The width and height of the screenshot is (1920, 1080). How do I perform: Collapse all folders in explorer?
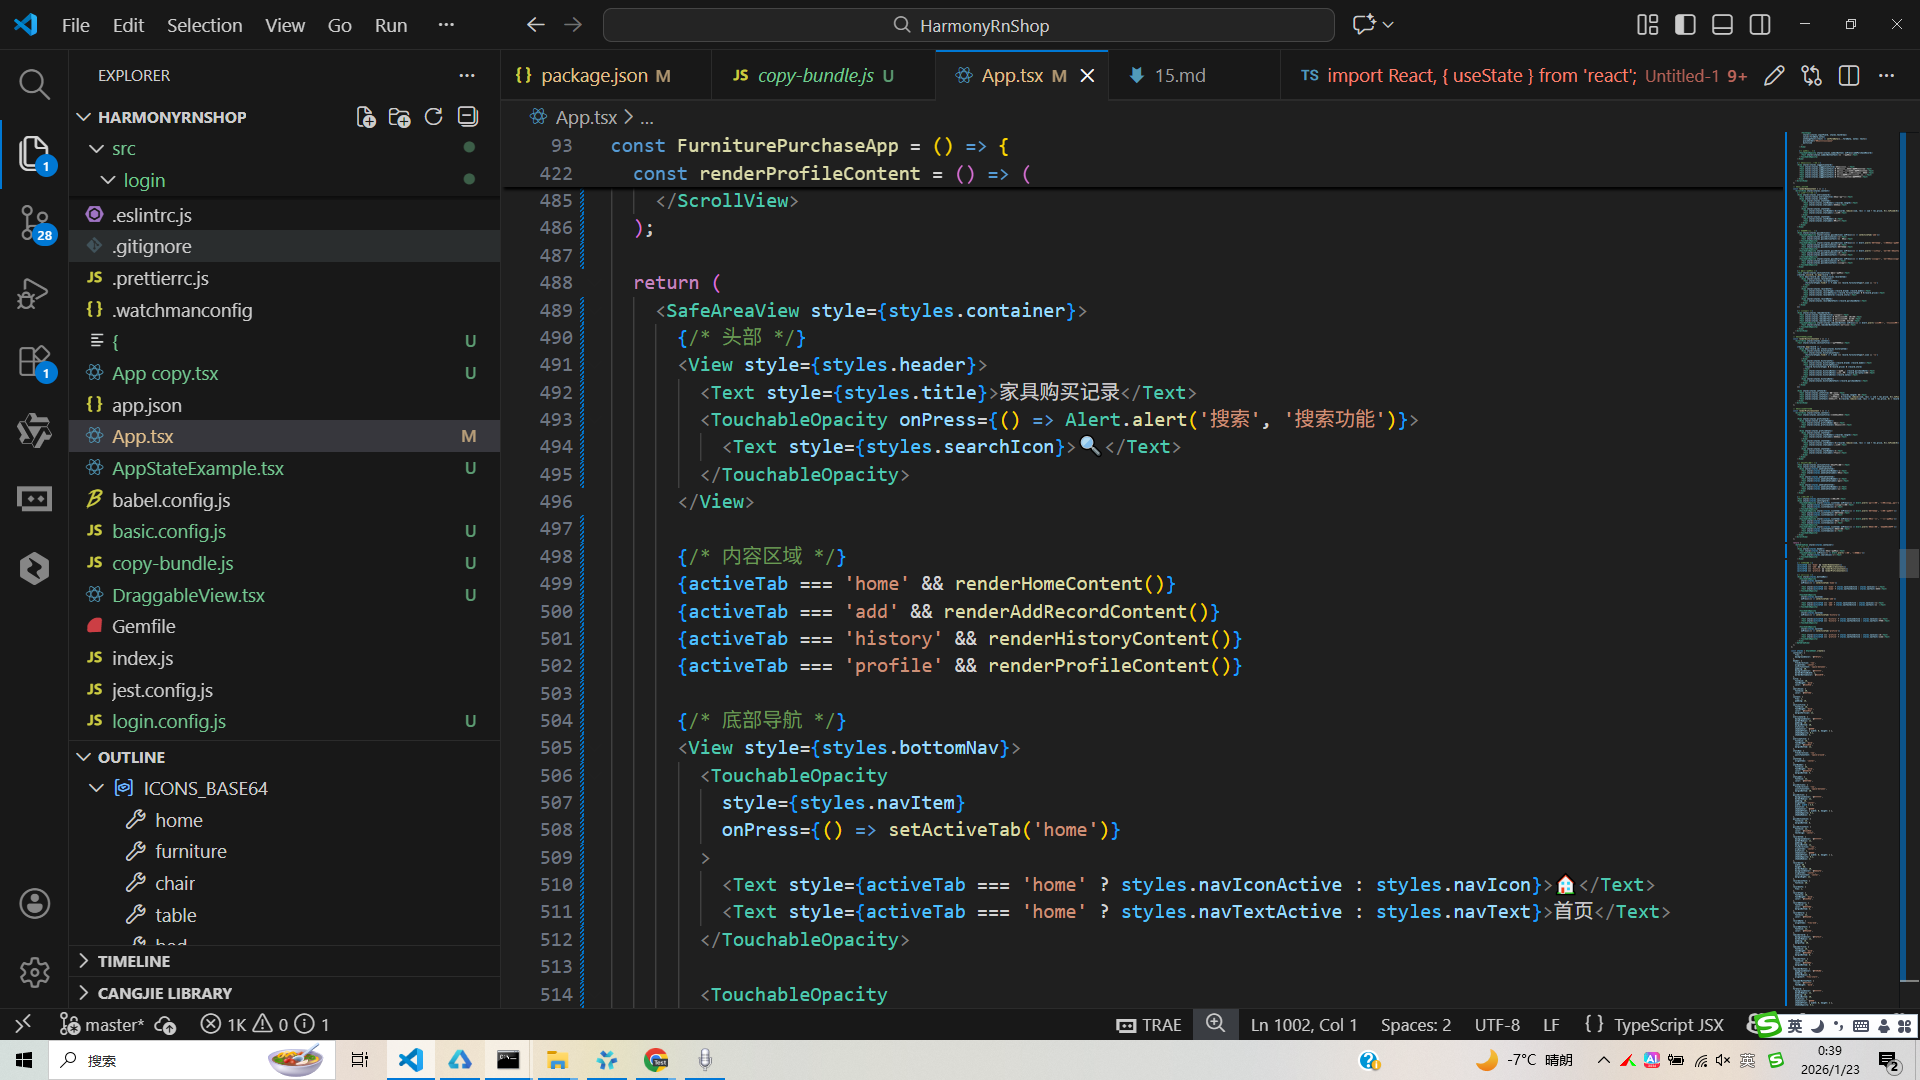click(467, 117)
